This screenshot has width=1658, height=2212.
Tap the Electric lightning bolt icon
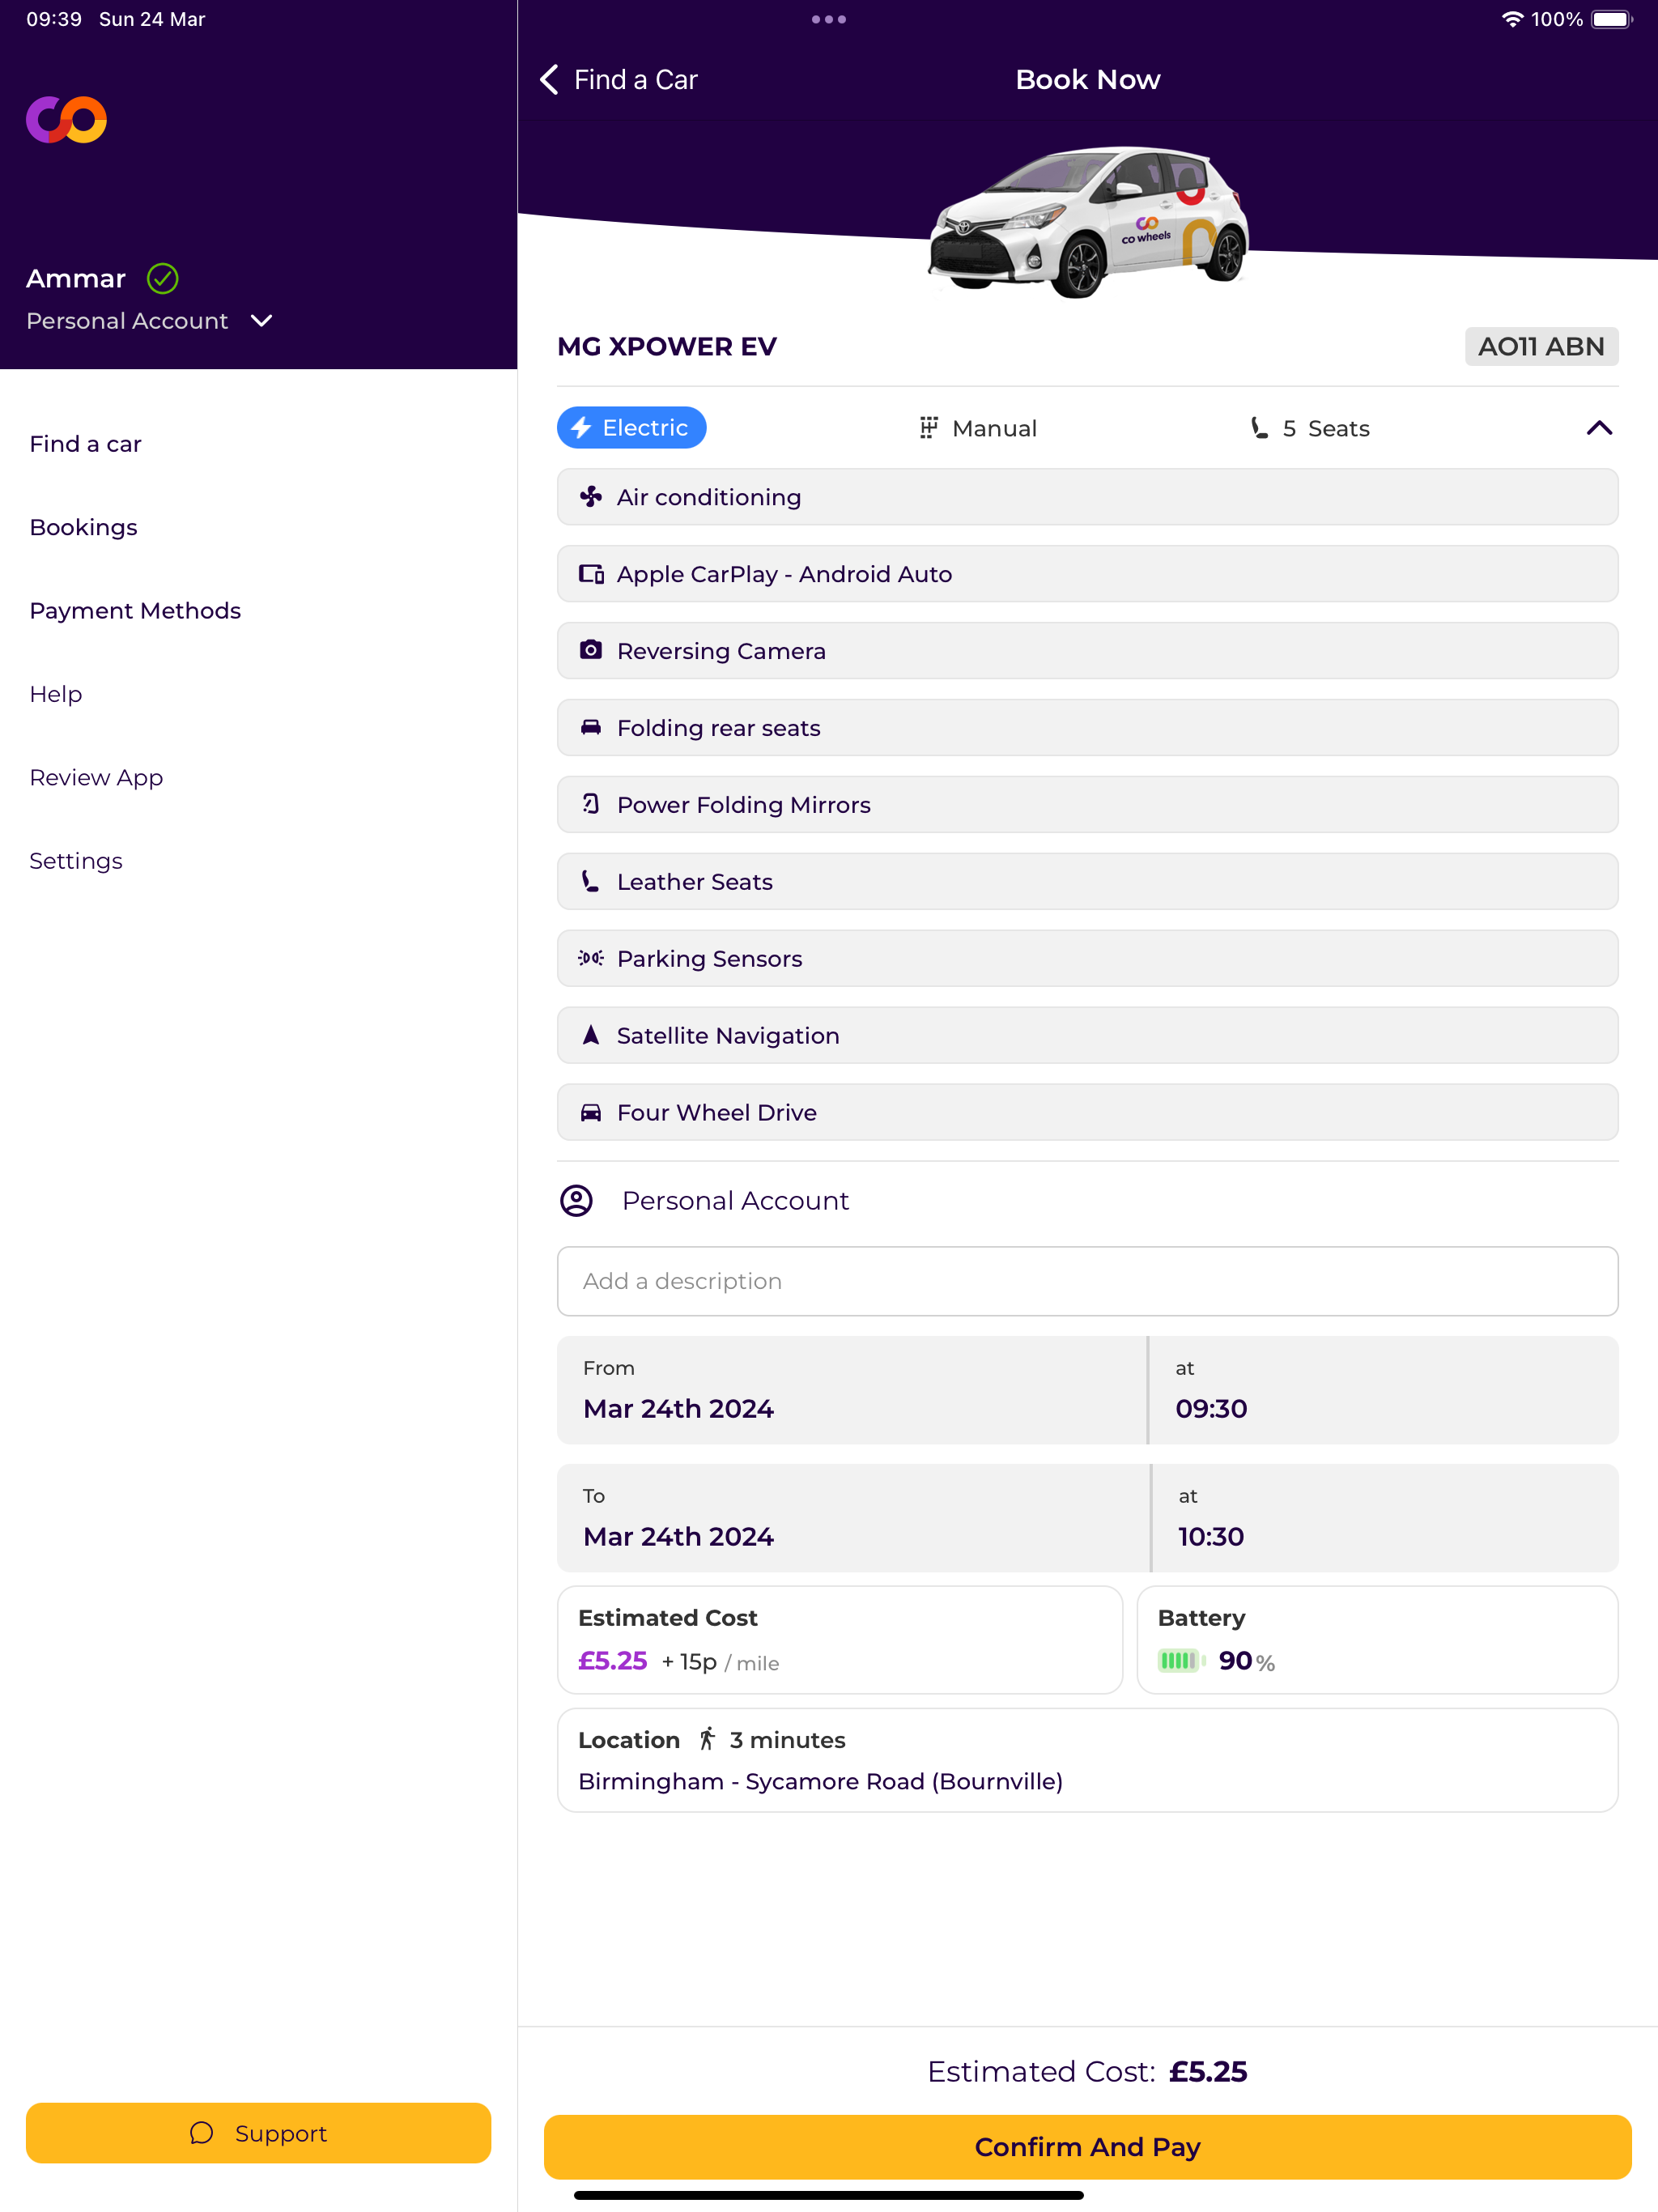coord(581,428)
